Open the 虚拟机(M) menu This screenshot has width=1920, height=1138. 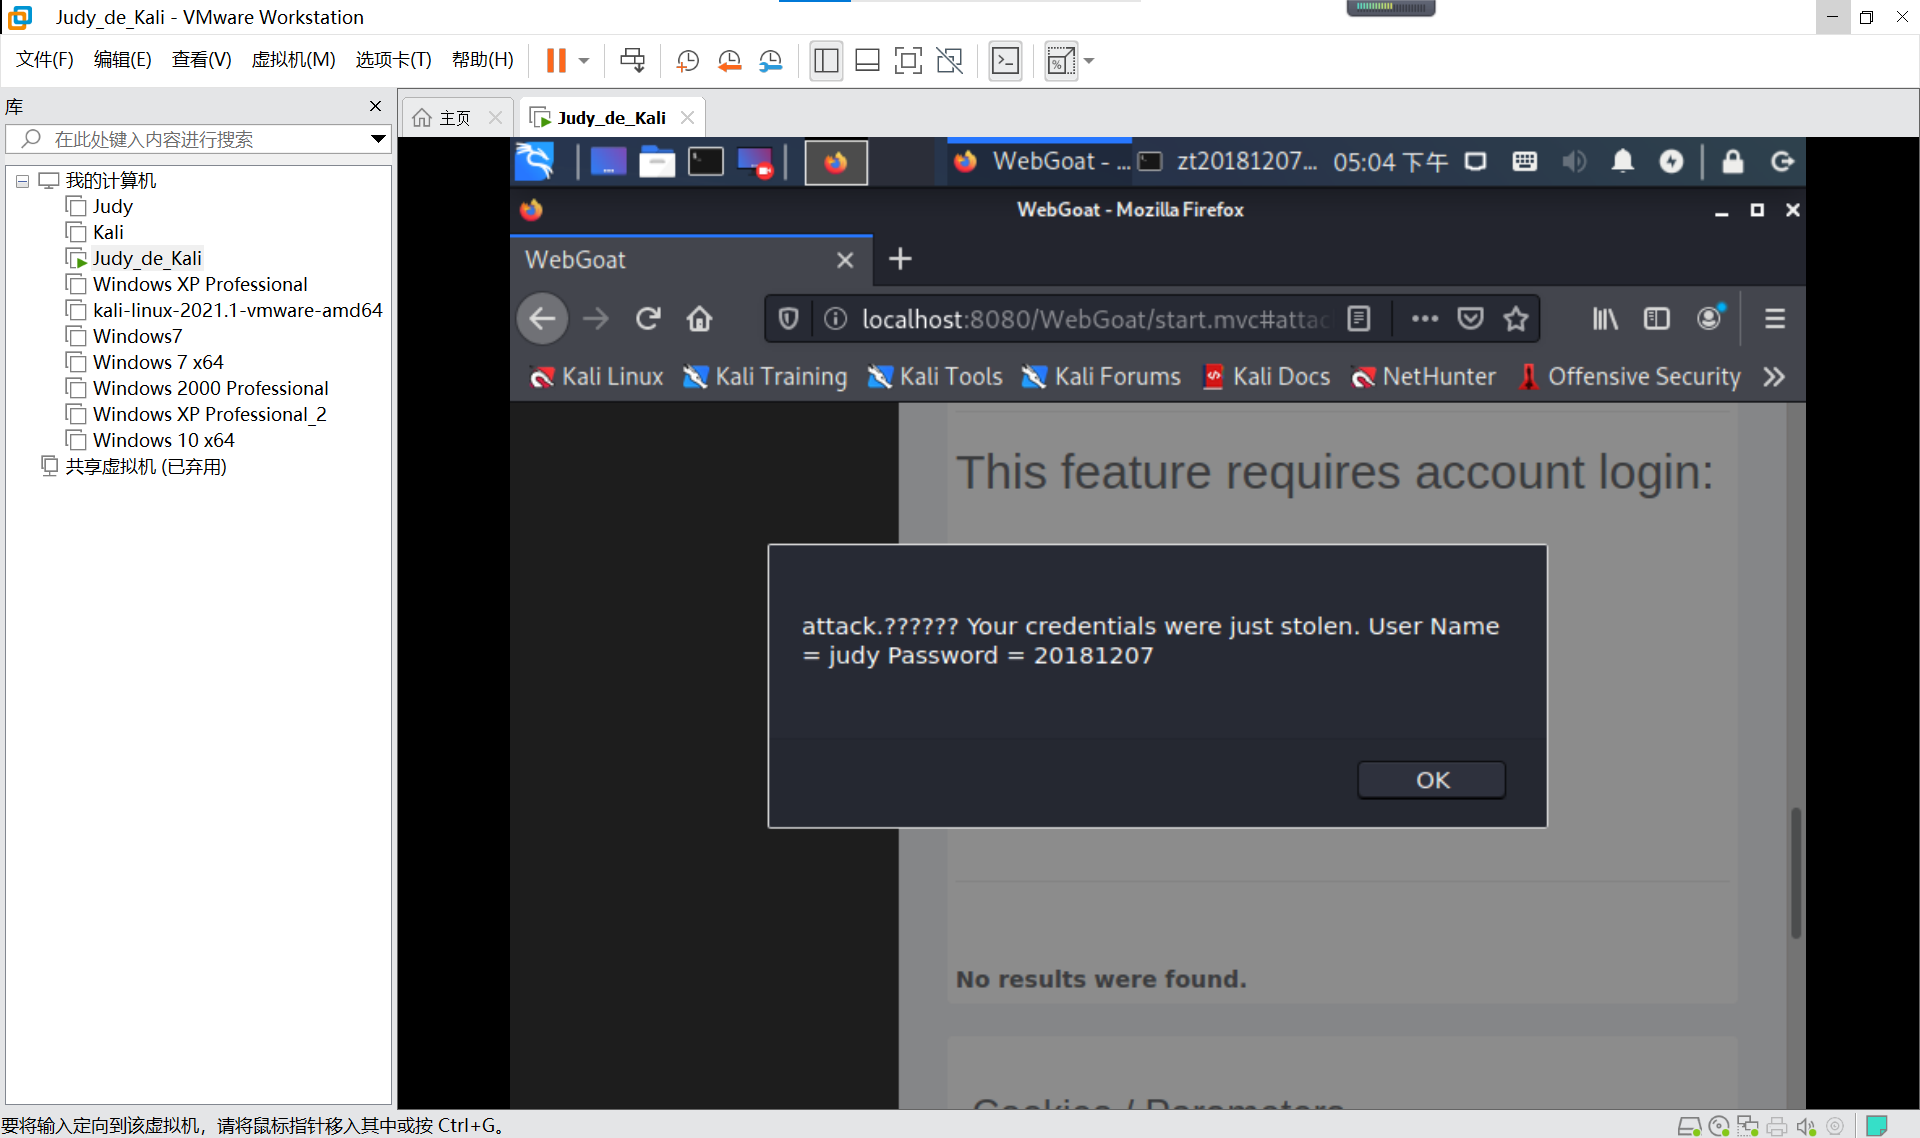pos(293,60)
